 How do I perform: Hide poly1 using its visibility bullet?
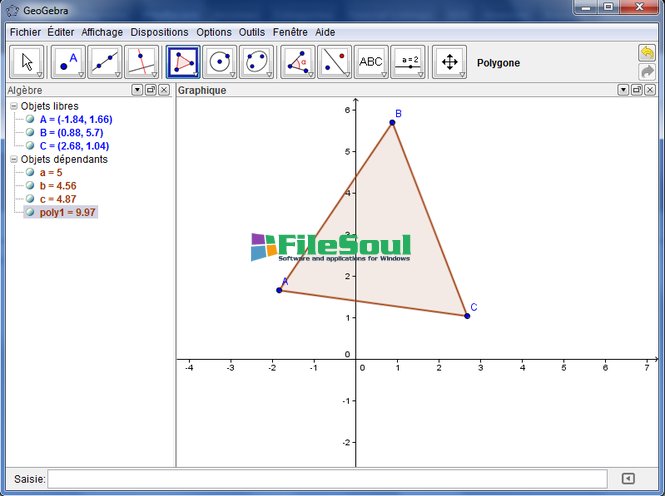pos(30,212)
